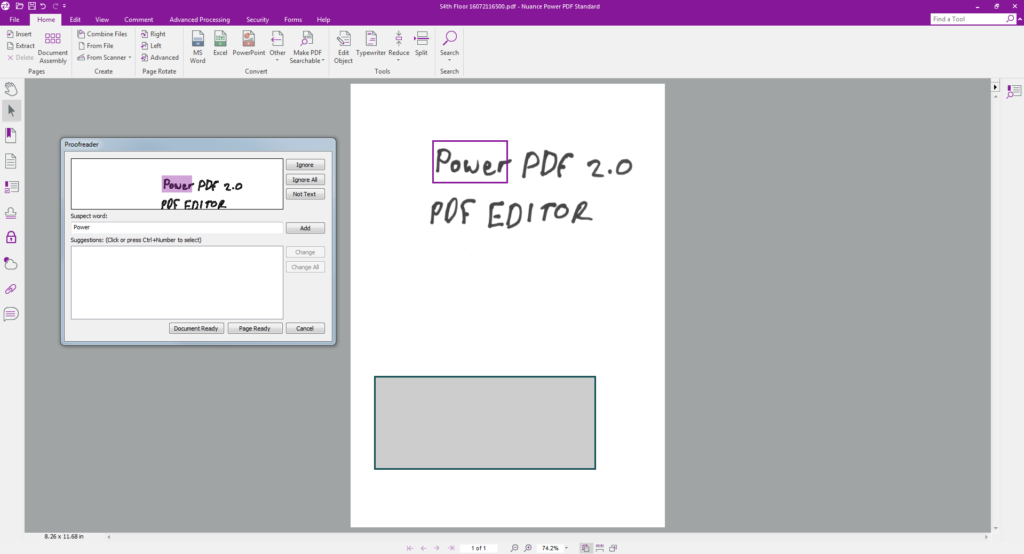The width and height of the screenshot is (1024, 554).
Task: Open the Help tab
Action: click(323, 20)
